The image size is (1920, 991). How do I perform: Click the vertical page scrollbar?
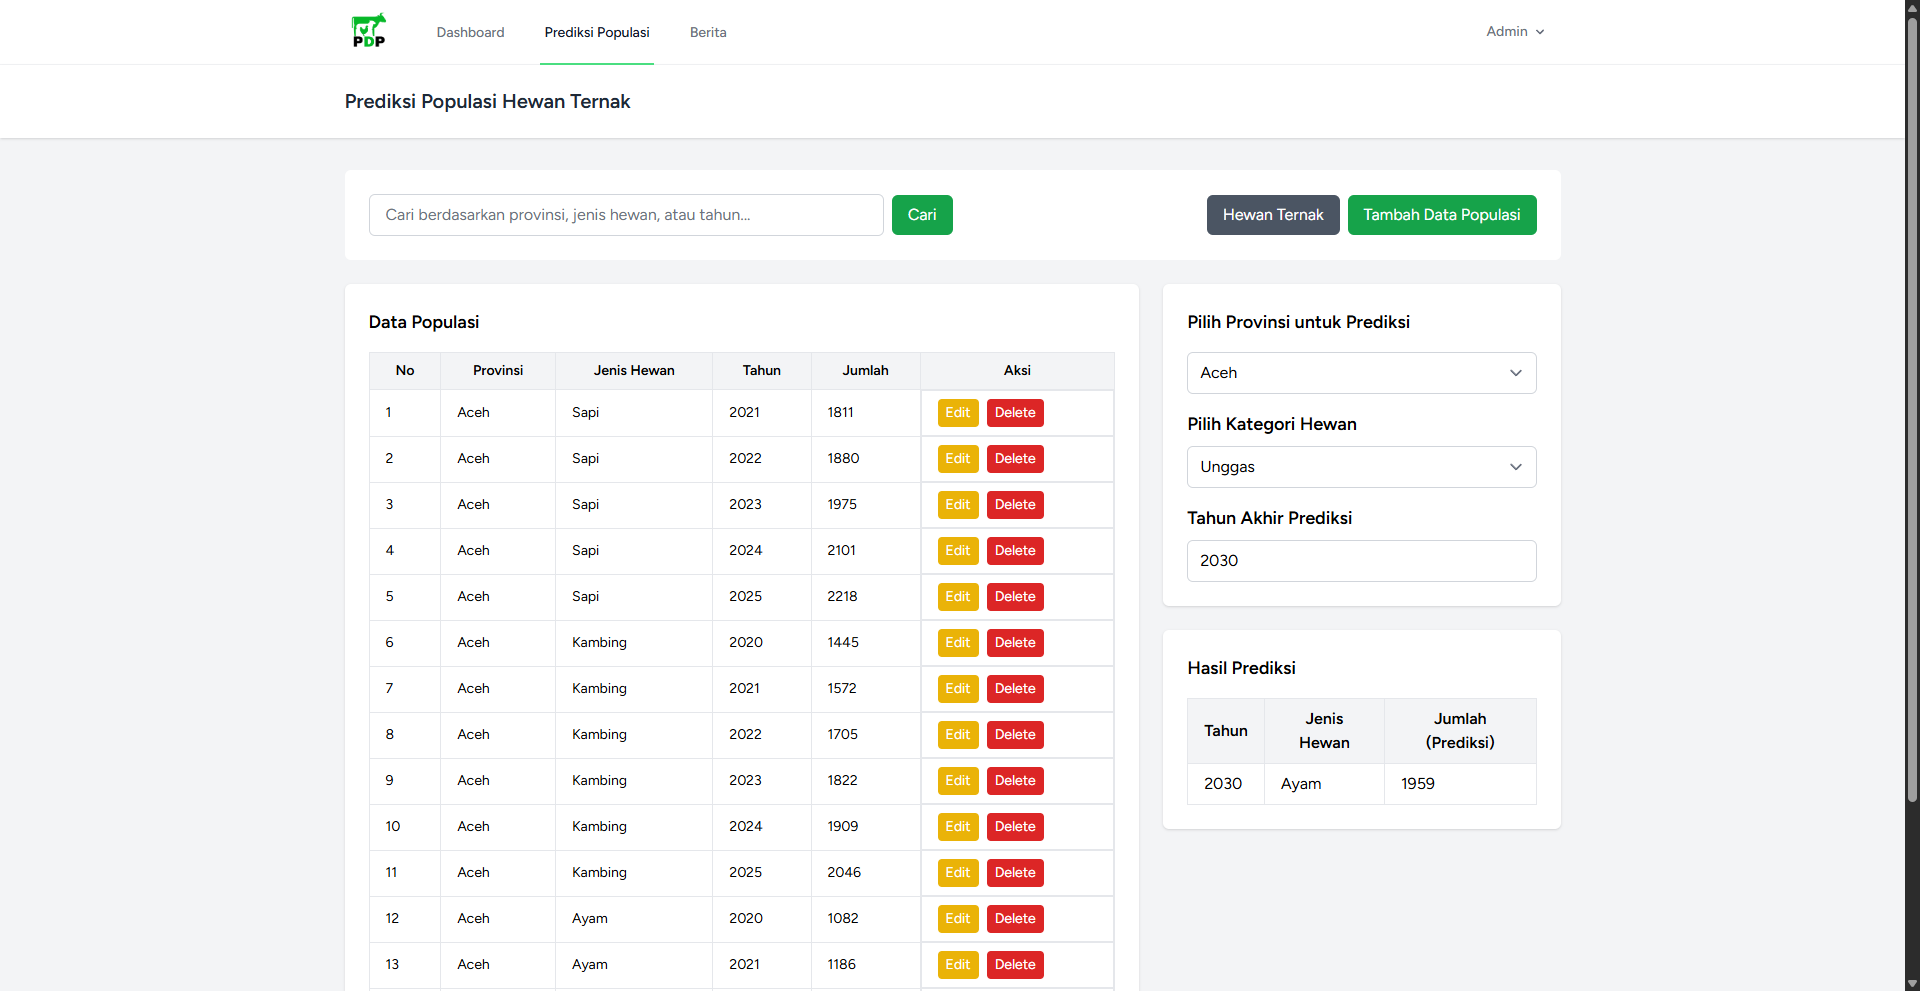1912,400
